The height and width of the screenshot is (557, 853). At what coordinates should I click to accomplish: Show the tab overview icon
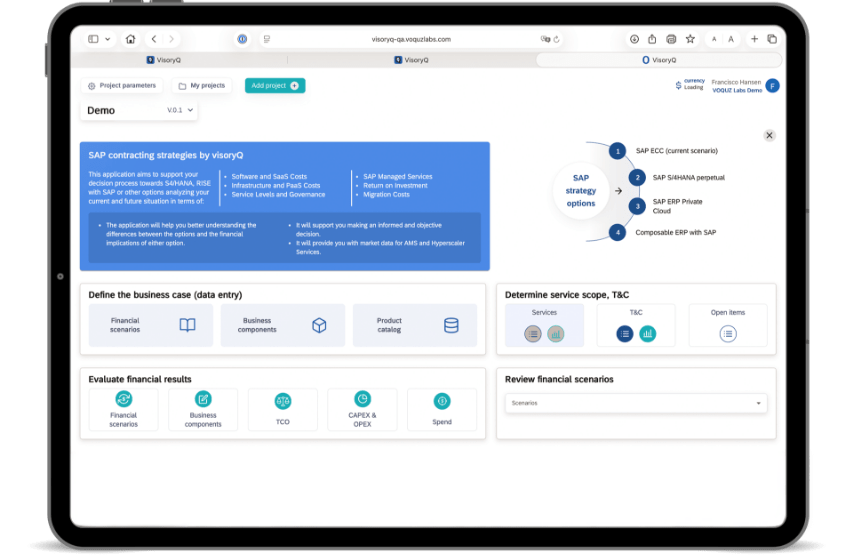[772, 39]
